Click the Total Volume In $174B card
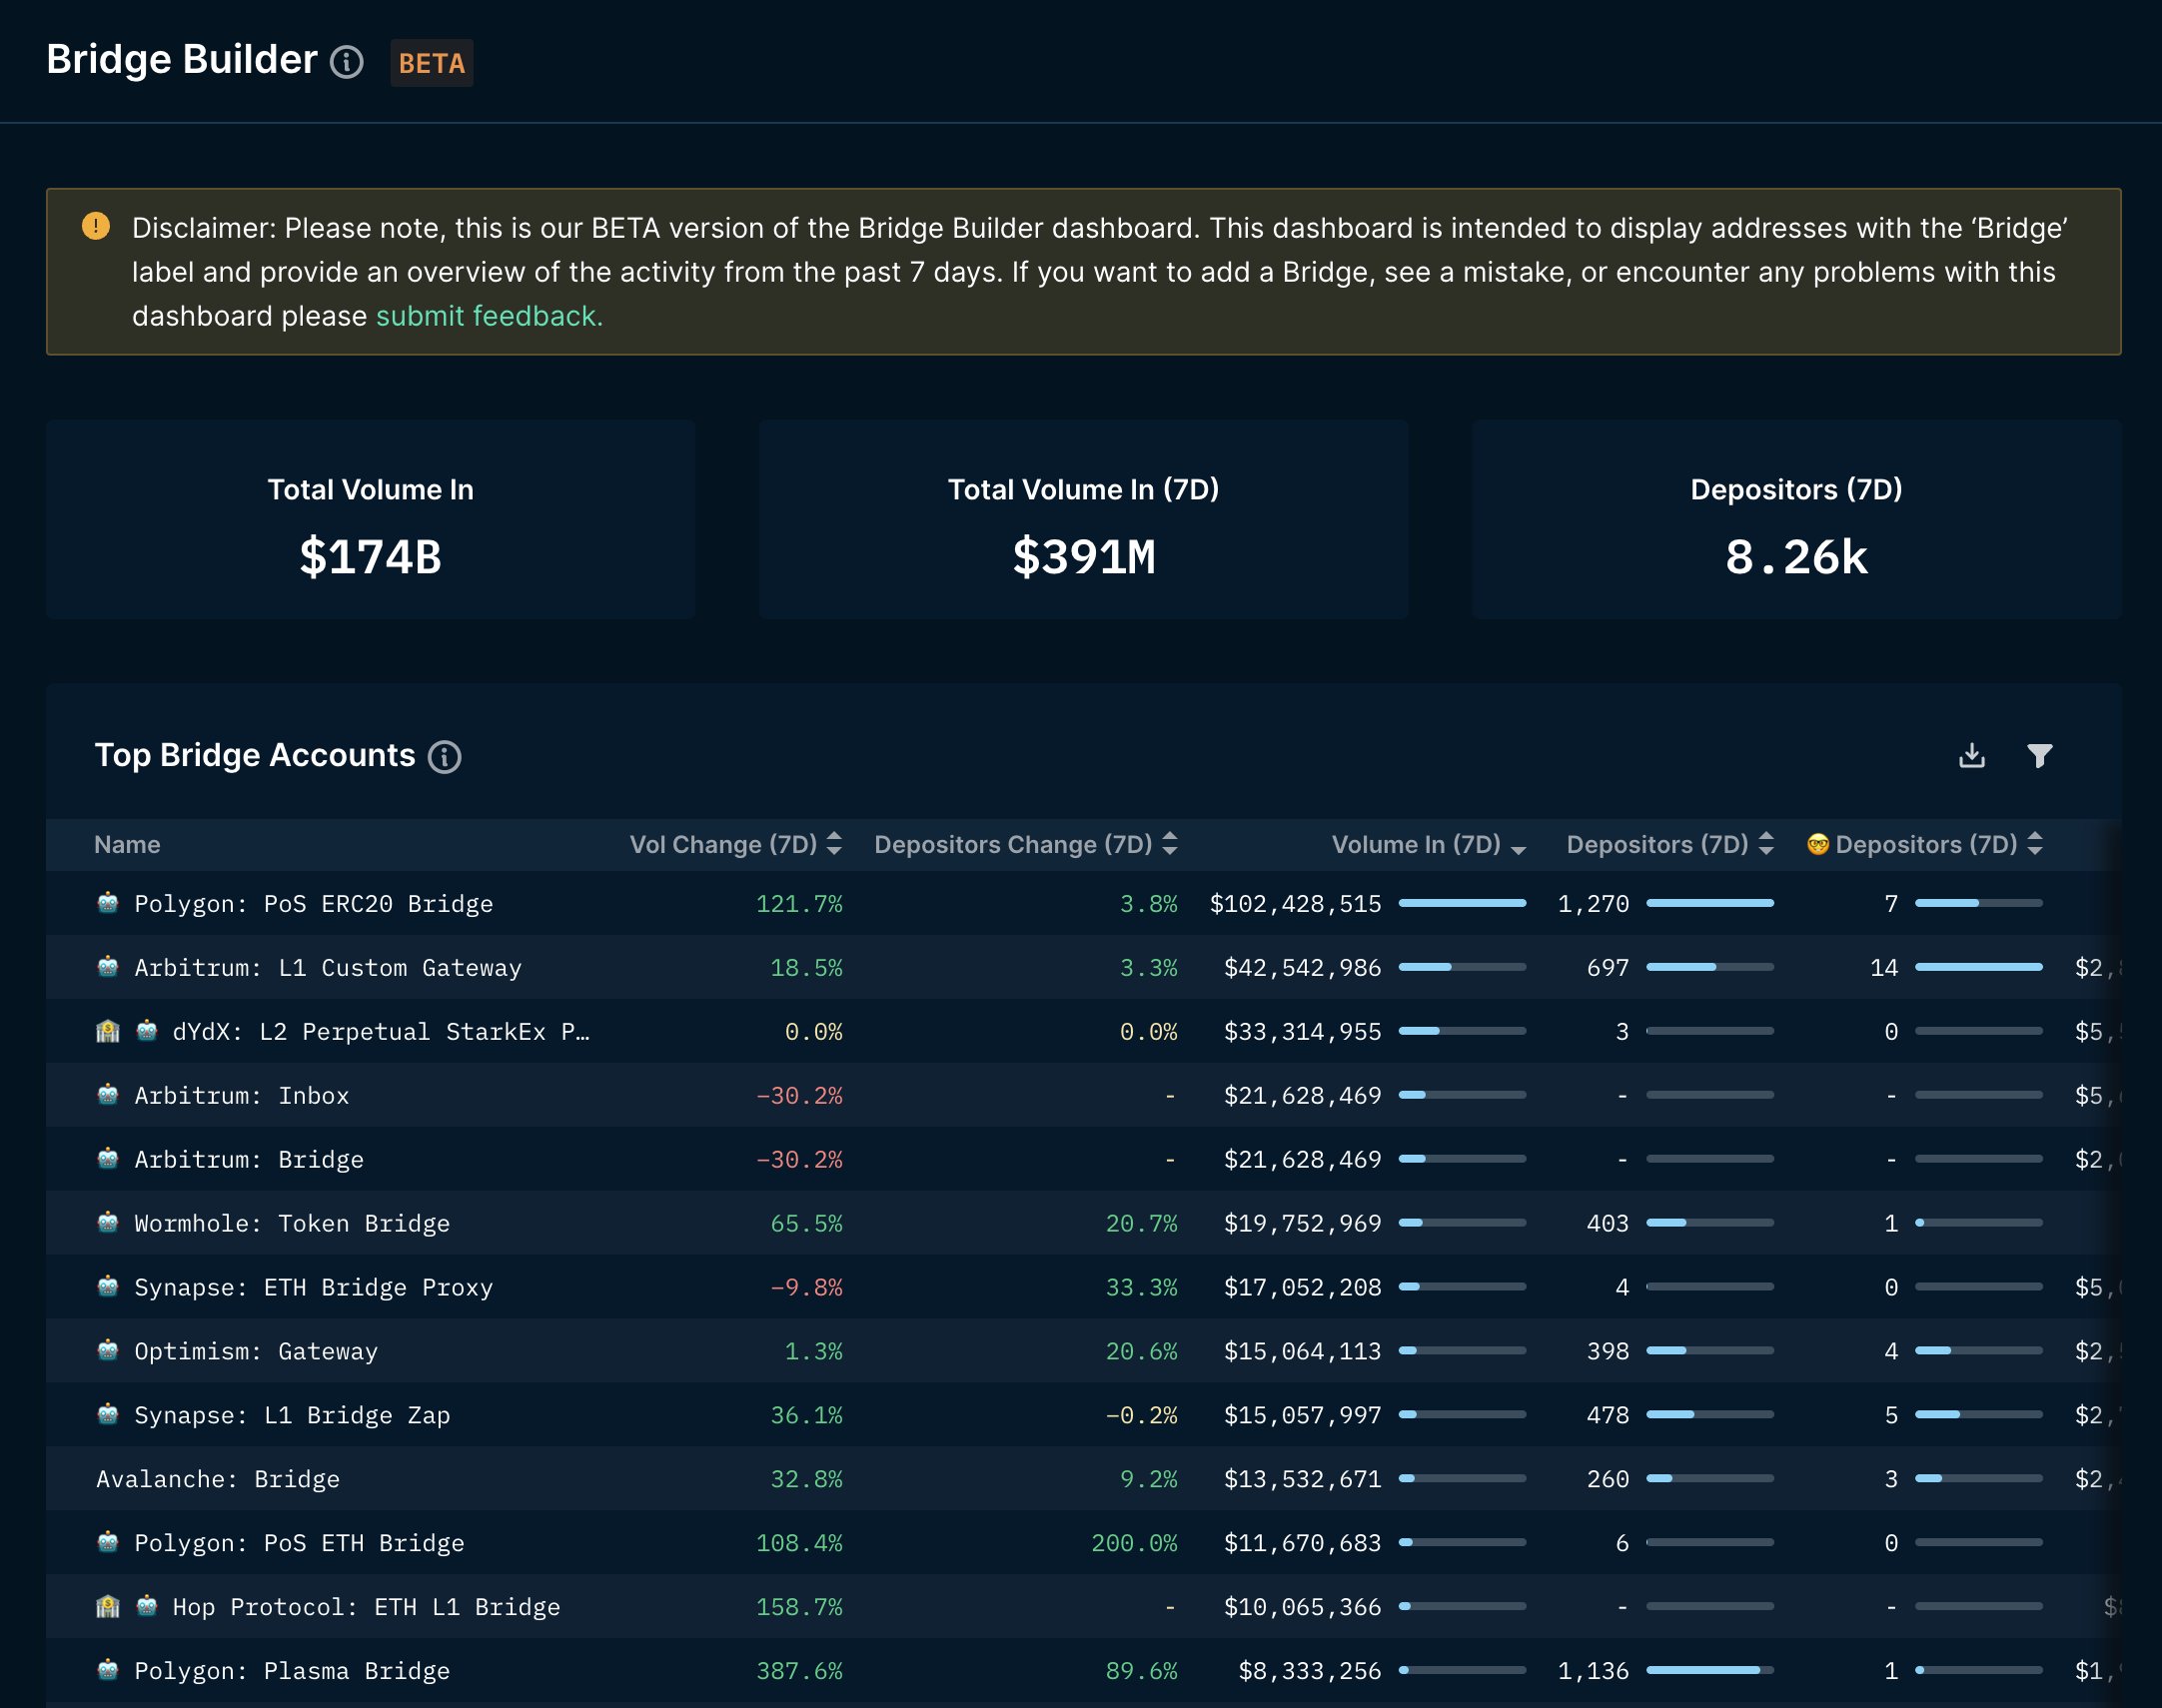 coord(371,520)
